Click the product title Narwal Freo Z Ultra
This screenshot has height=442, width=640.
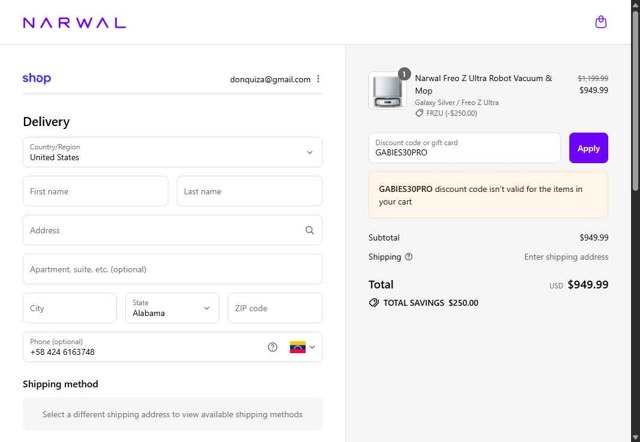pyautogui.click(x=483, y=84)
